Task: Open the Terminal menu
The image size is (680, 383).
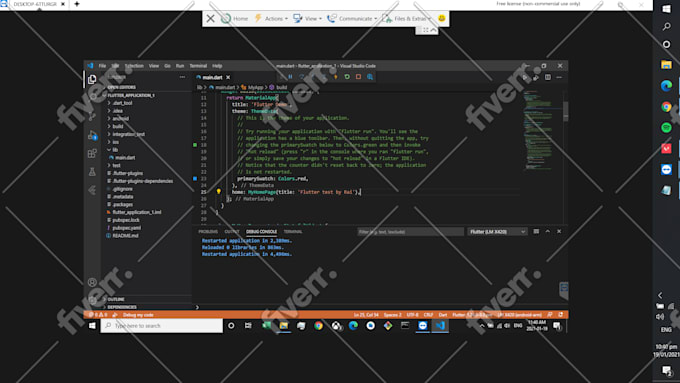Action: [198, 66]
